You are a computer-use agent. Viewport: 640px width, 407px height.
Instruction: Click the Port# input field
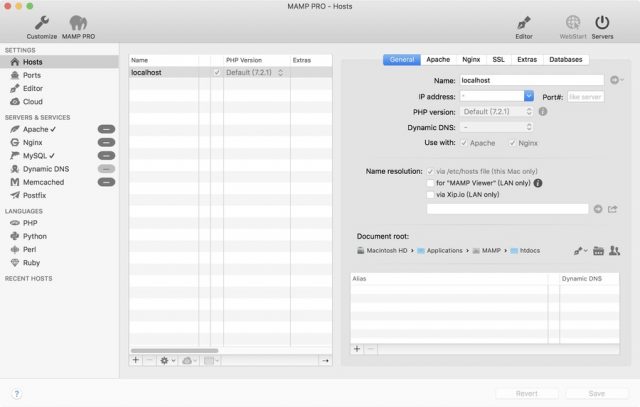[585, 97]
